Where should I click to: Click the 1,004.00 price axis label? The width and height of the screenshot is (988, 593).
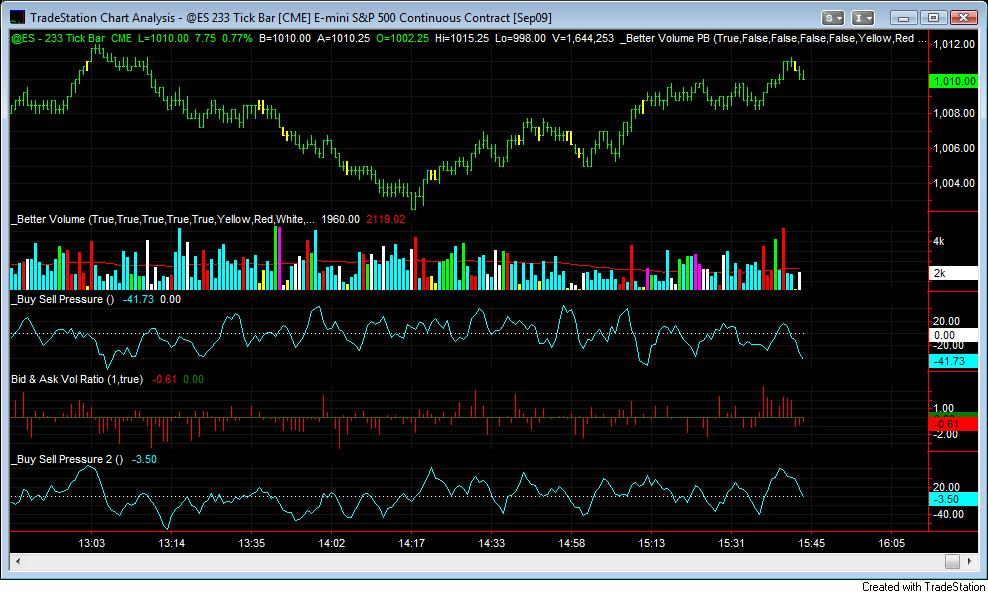coord(954,183)
